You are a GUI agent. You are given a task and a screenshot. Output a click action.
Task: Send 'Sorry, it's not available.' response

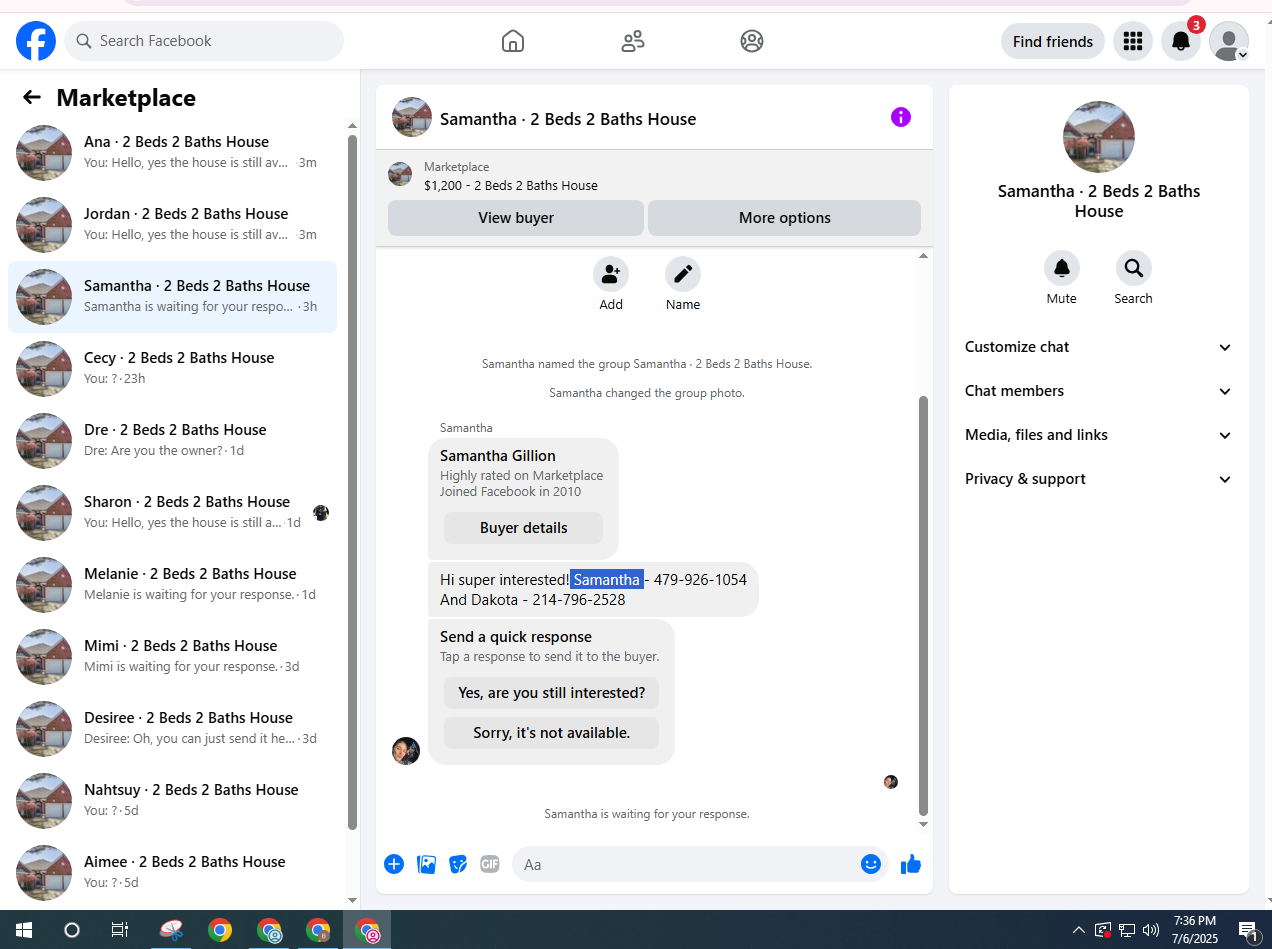[x=552, y=733]
